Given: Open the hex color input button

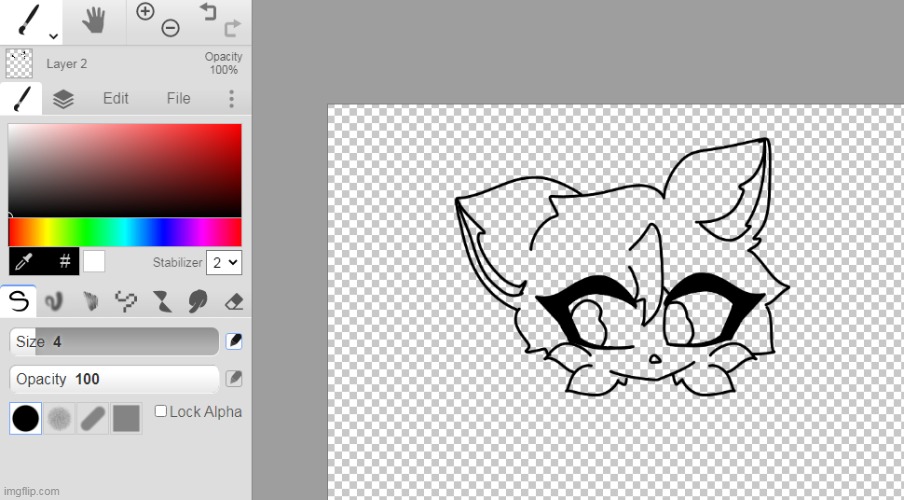Looking at the screenshot, I should tap(65, 262).
